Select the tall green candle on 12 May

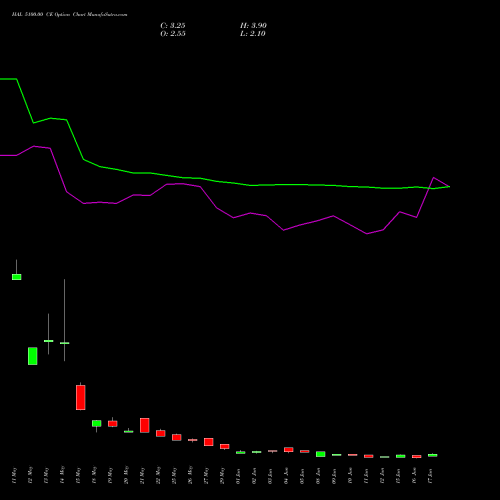point(33,356)
